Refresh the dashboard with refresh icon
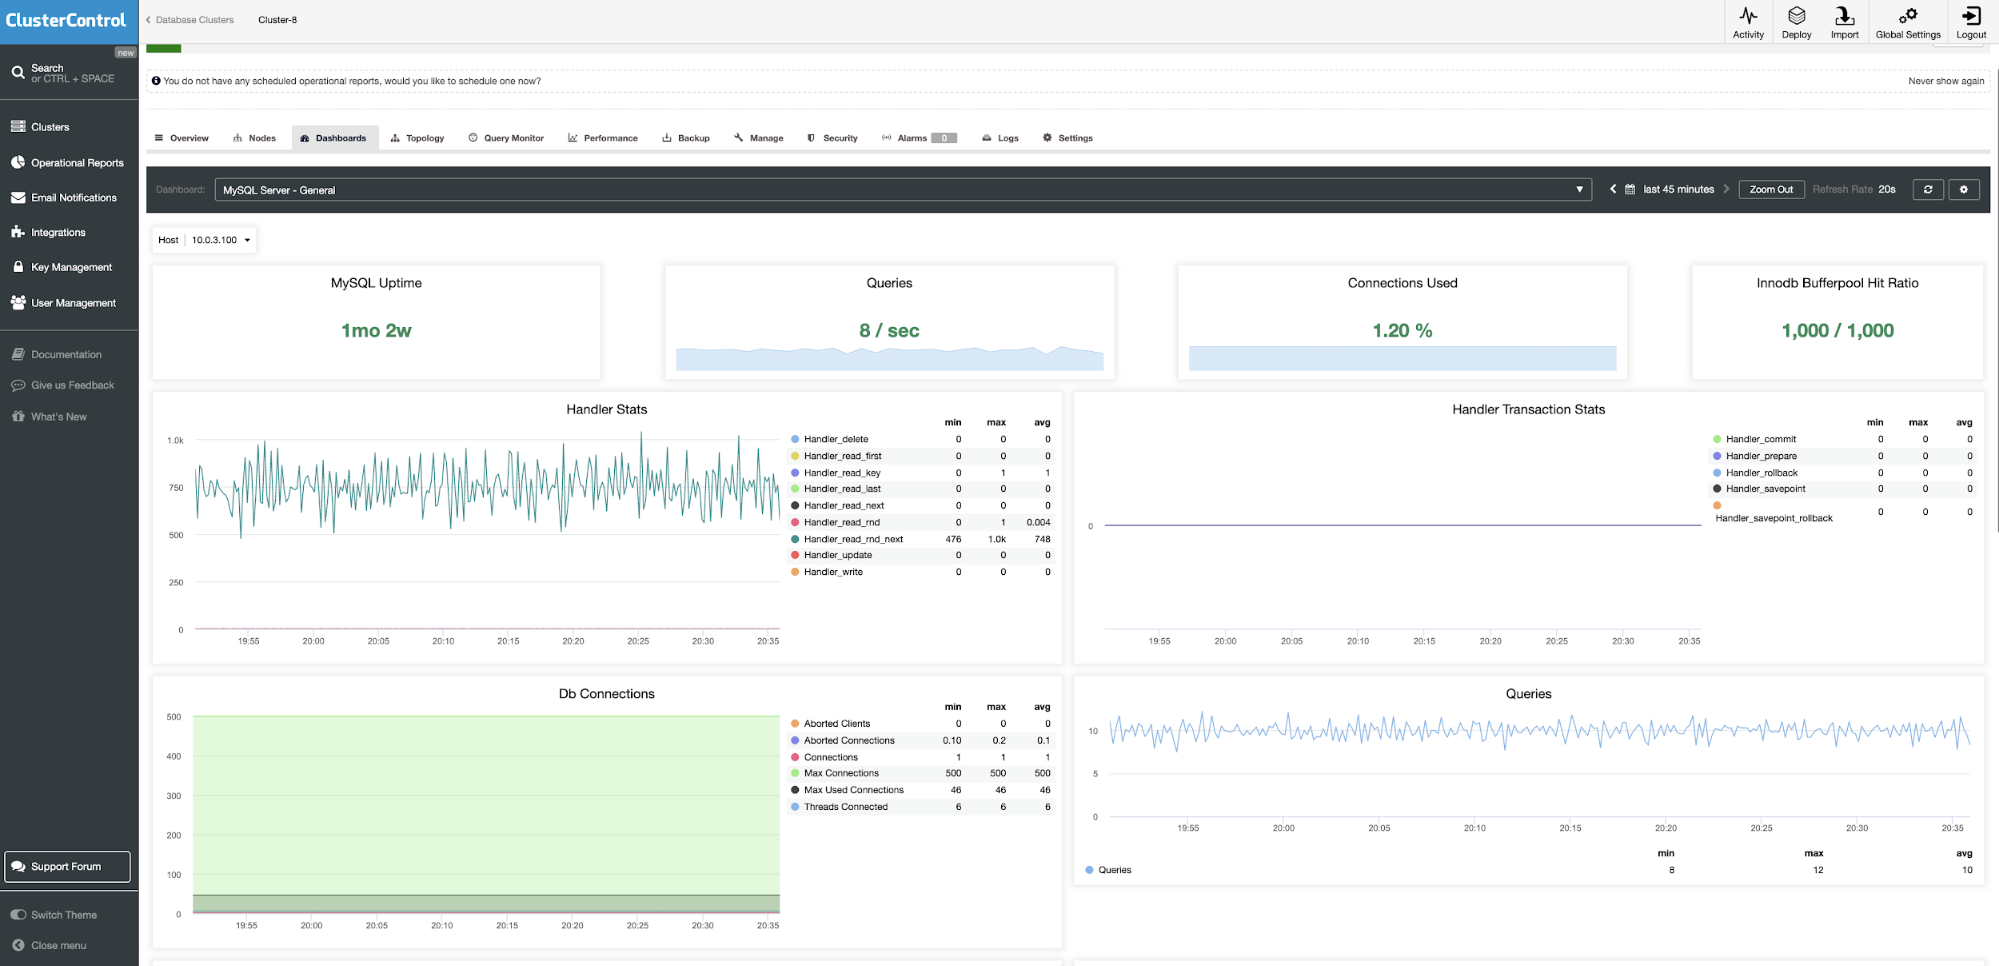Image resolution: width=1999 pixels, height=966 pixels. pos(1927,190)
